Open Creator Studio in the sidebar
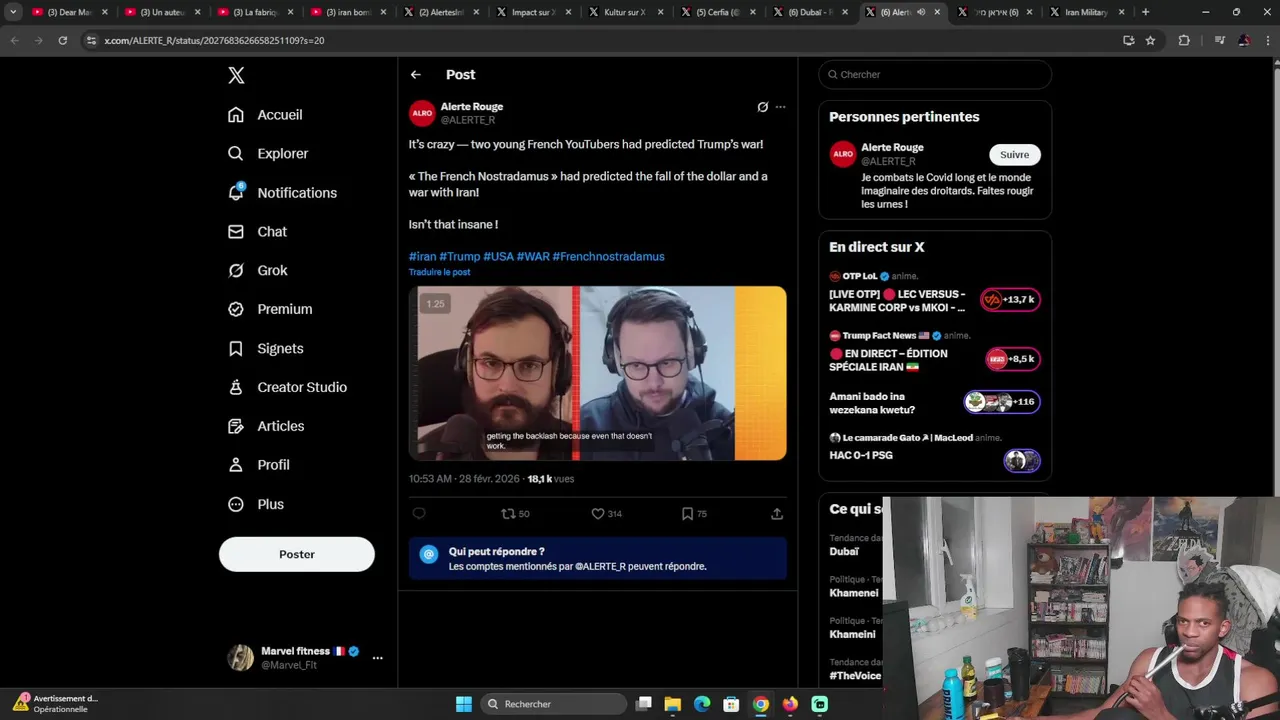 coord(287,388)
